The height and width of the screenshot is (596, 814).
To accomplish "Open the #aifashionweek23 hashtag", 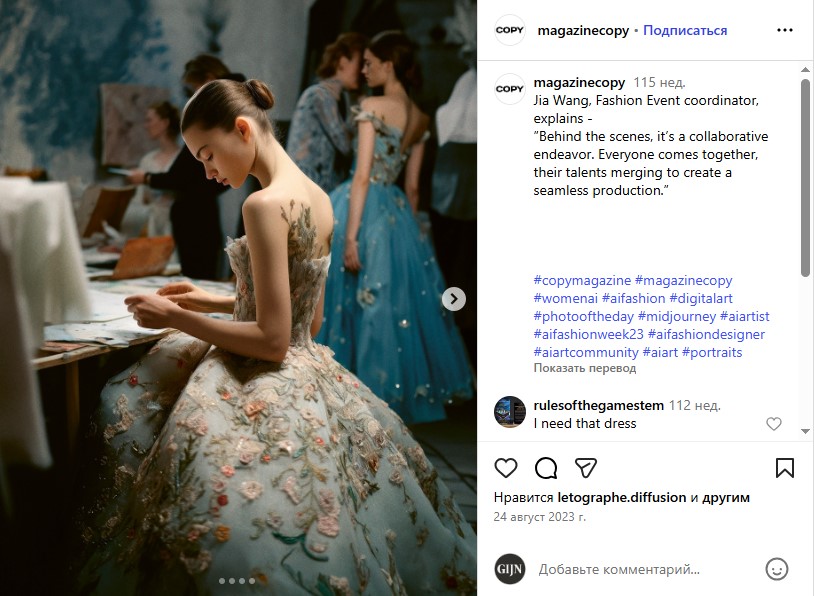I will click(x=588, y=334).
